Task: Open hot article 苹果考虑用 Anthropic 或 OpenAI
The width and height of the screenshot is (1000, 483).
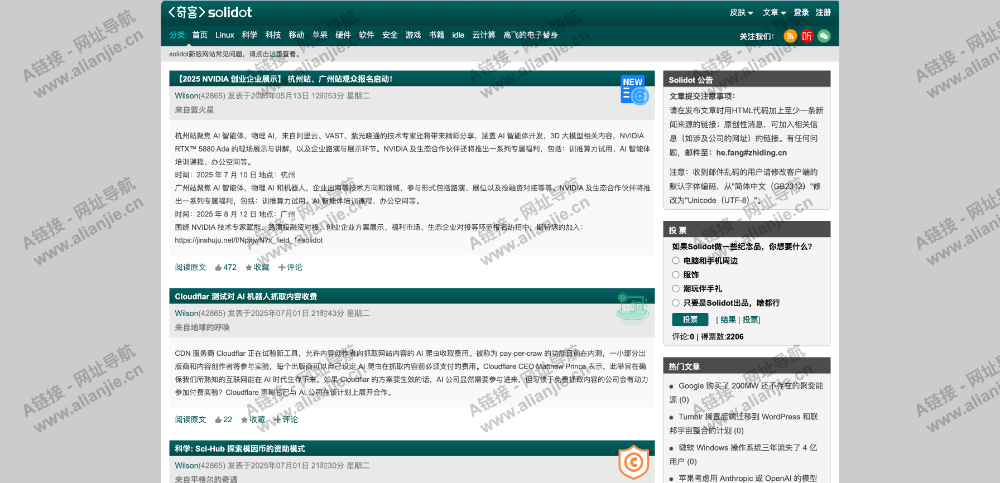Action: 747,478
